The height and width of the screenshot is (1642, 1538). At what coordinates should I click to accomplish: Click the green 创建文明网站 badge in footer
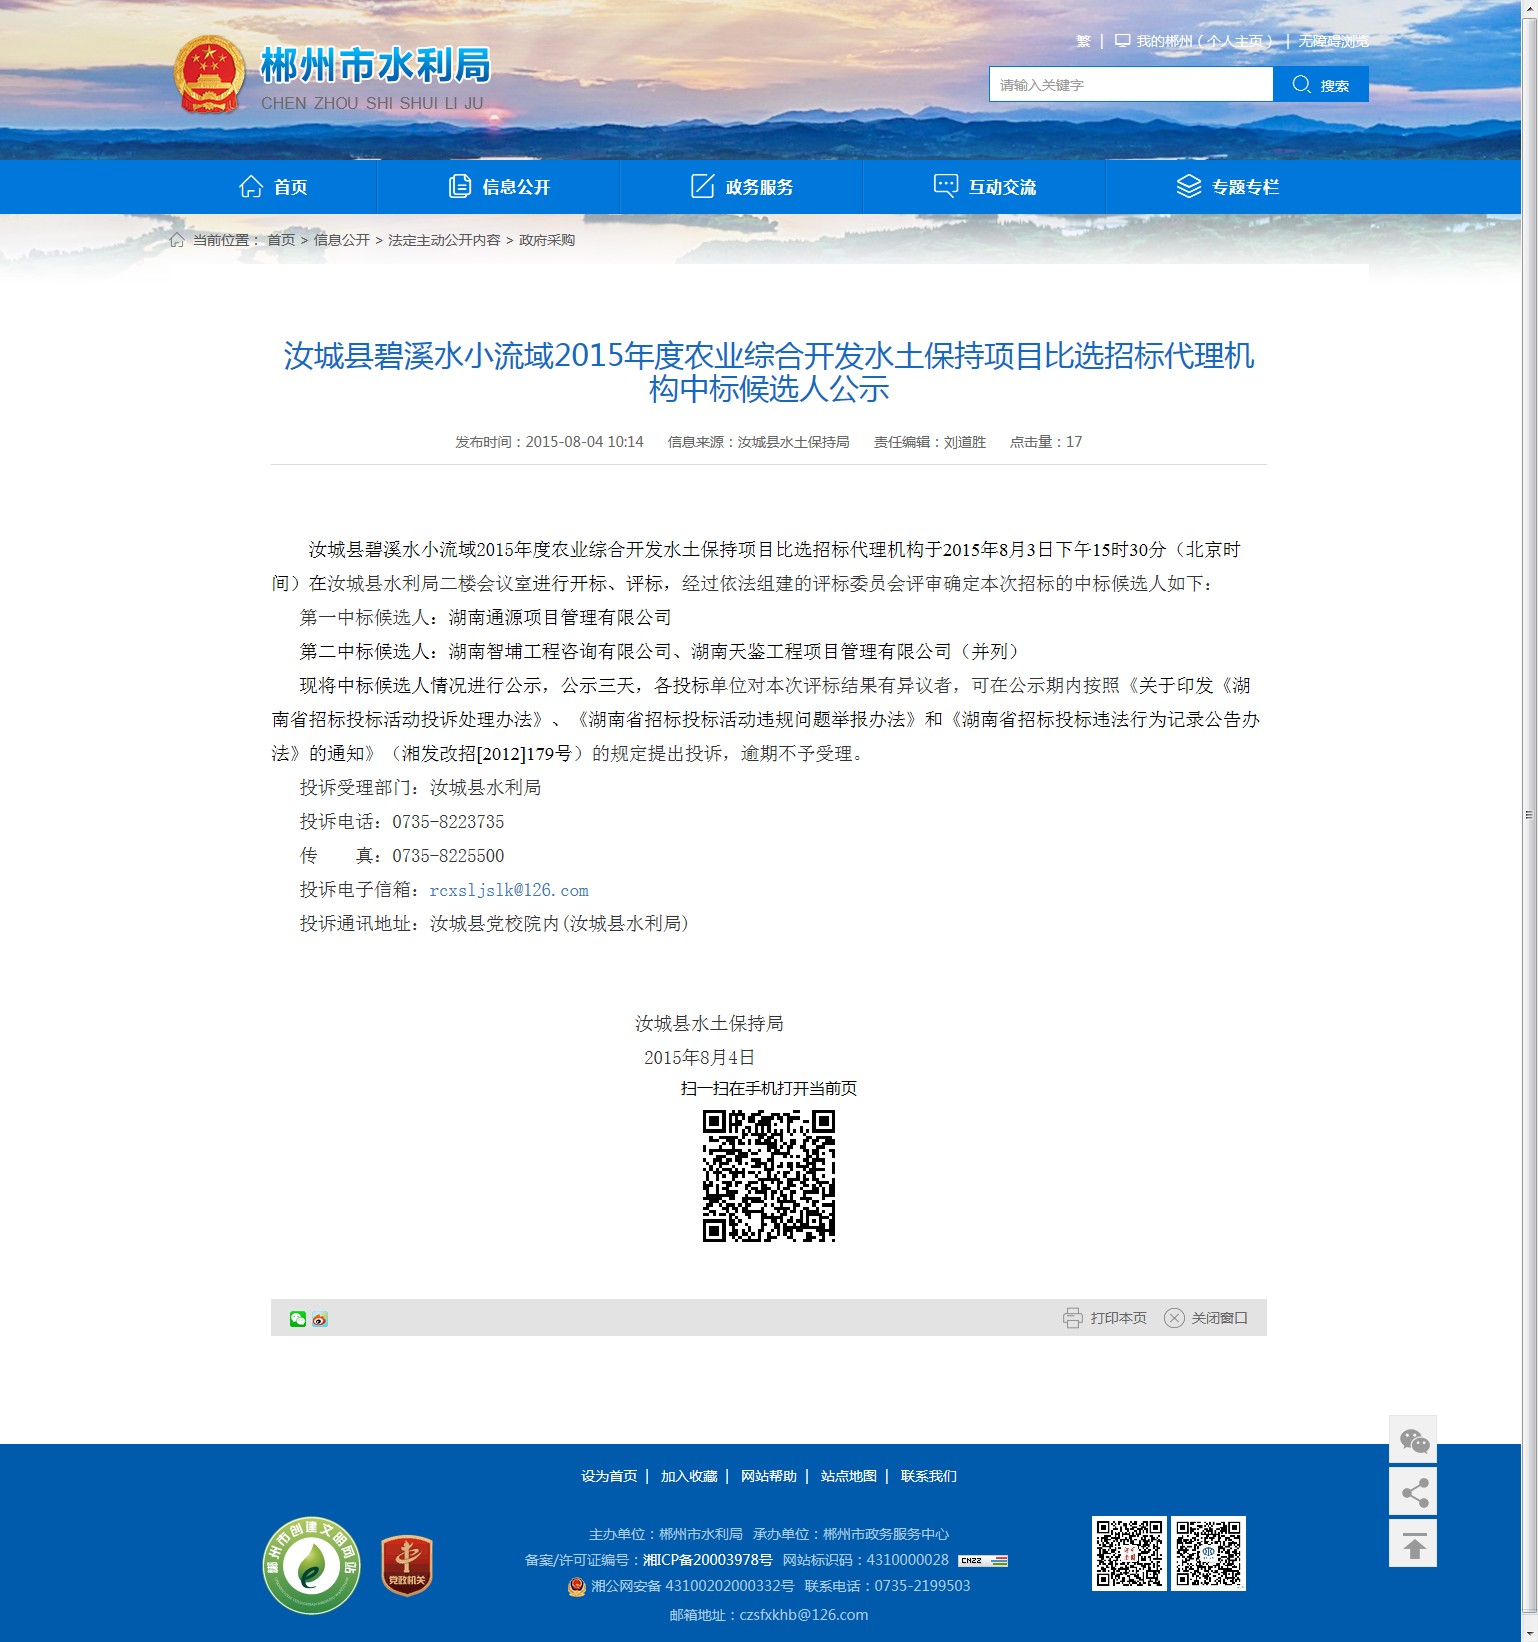pos(312,1565)
